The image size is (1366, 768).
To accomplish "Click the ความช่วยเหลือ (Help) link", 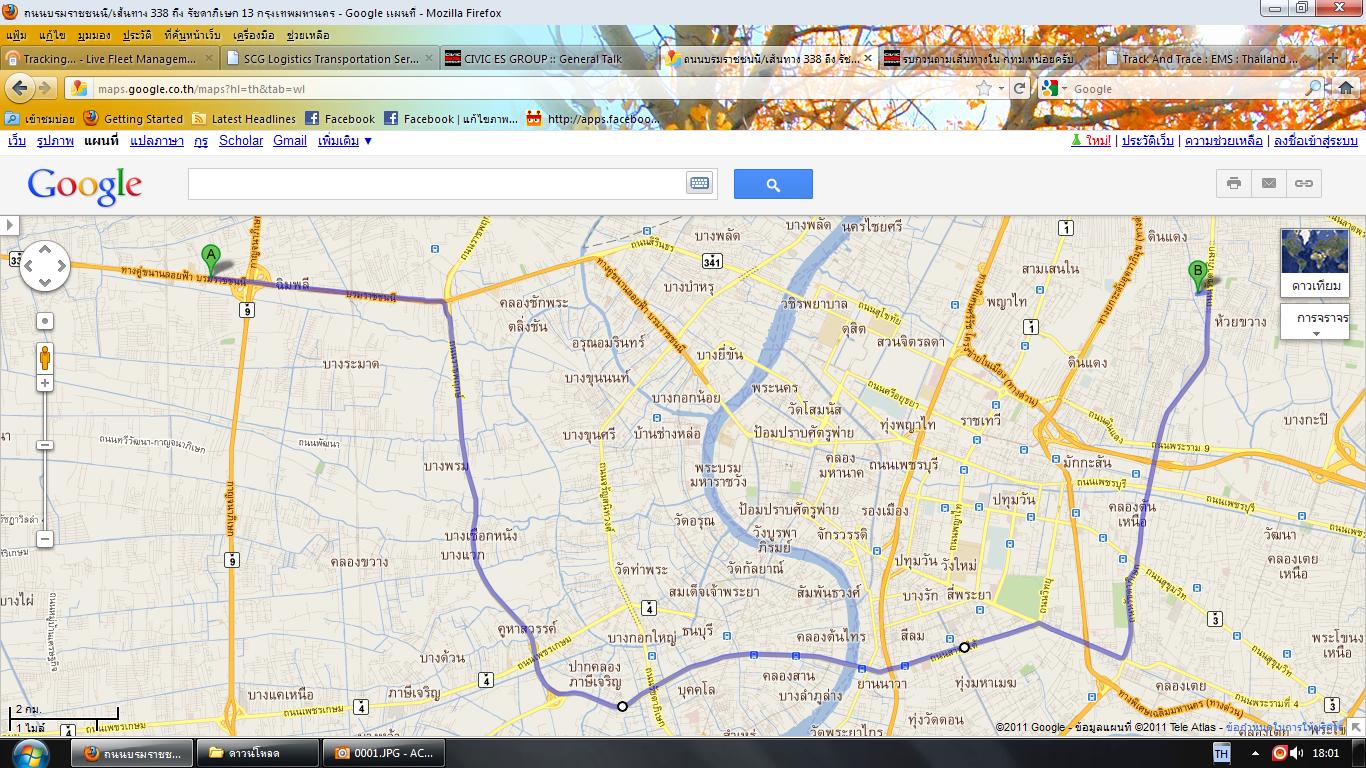I will [1224, 141].
